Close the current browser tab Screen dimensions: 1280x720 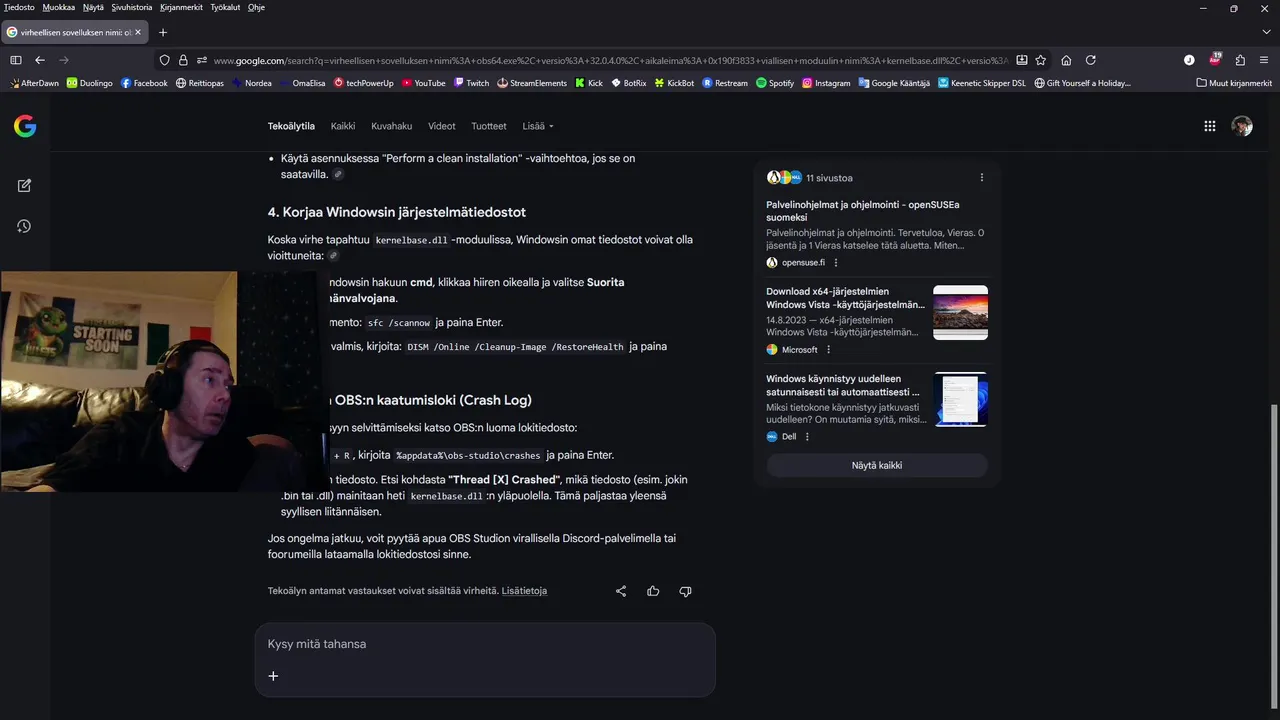click(x=138, y=32)
